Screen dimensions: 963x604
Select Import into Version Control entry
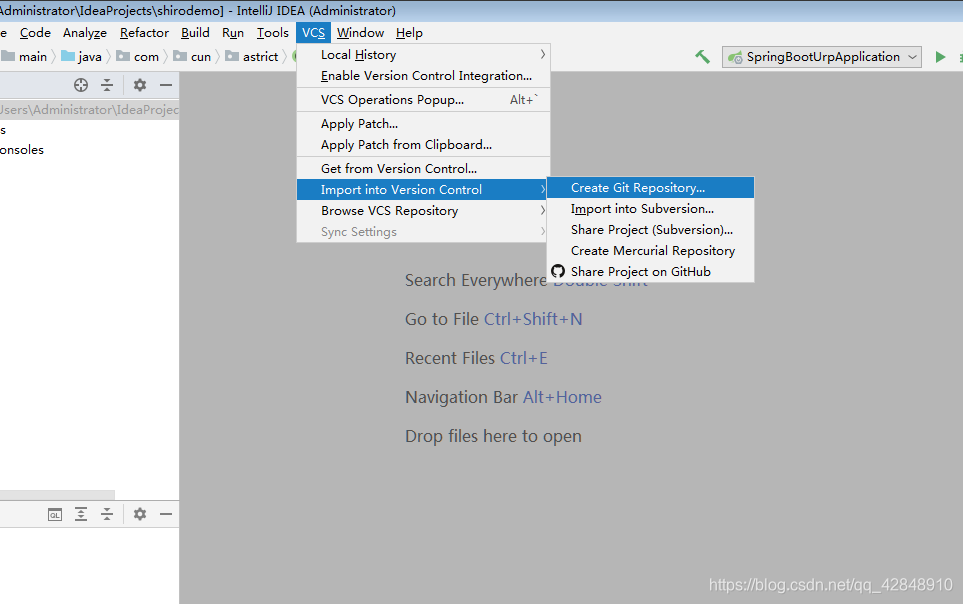point(423,189)
